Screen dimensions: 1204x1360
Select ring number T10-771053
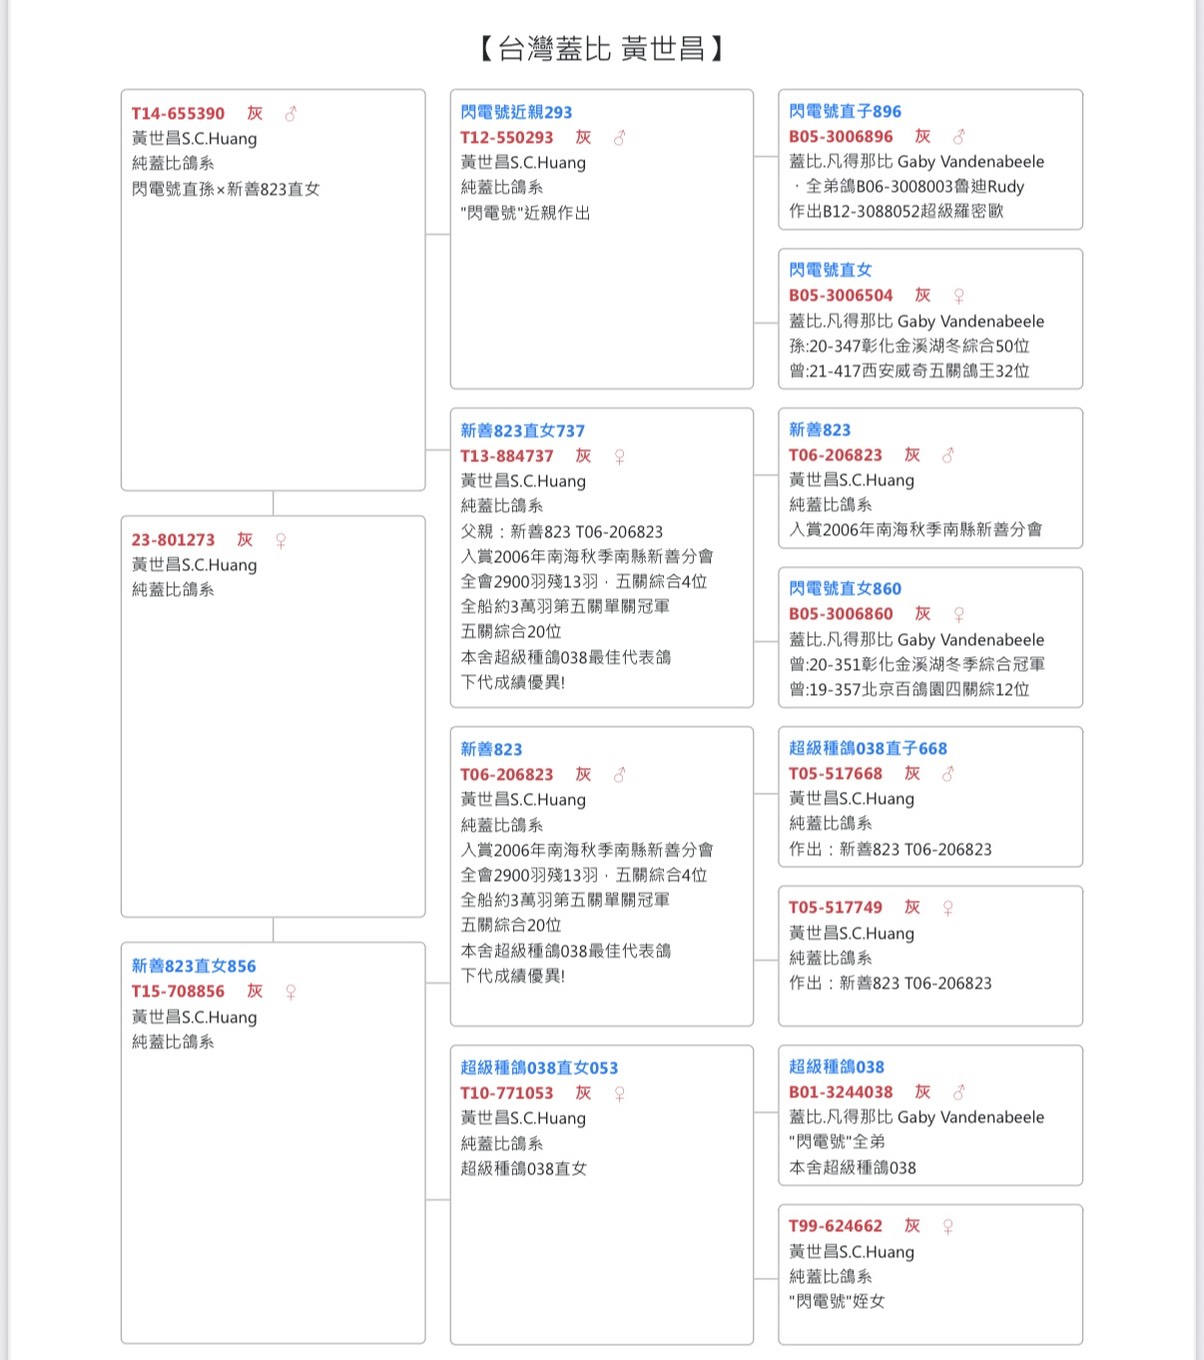507,1094
